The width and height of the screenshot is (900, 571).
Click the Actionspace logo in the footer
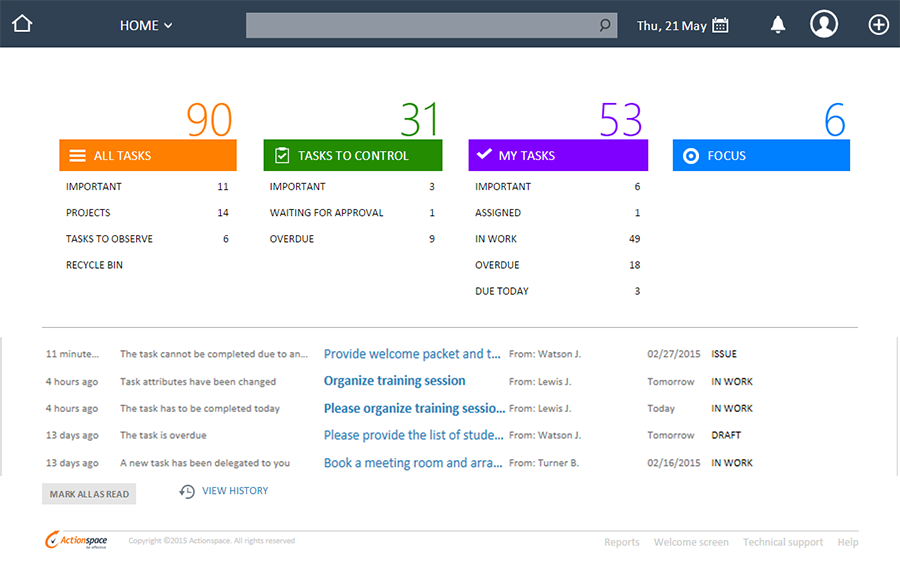coord(77,541)
